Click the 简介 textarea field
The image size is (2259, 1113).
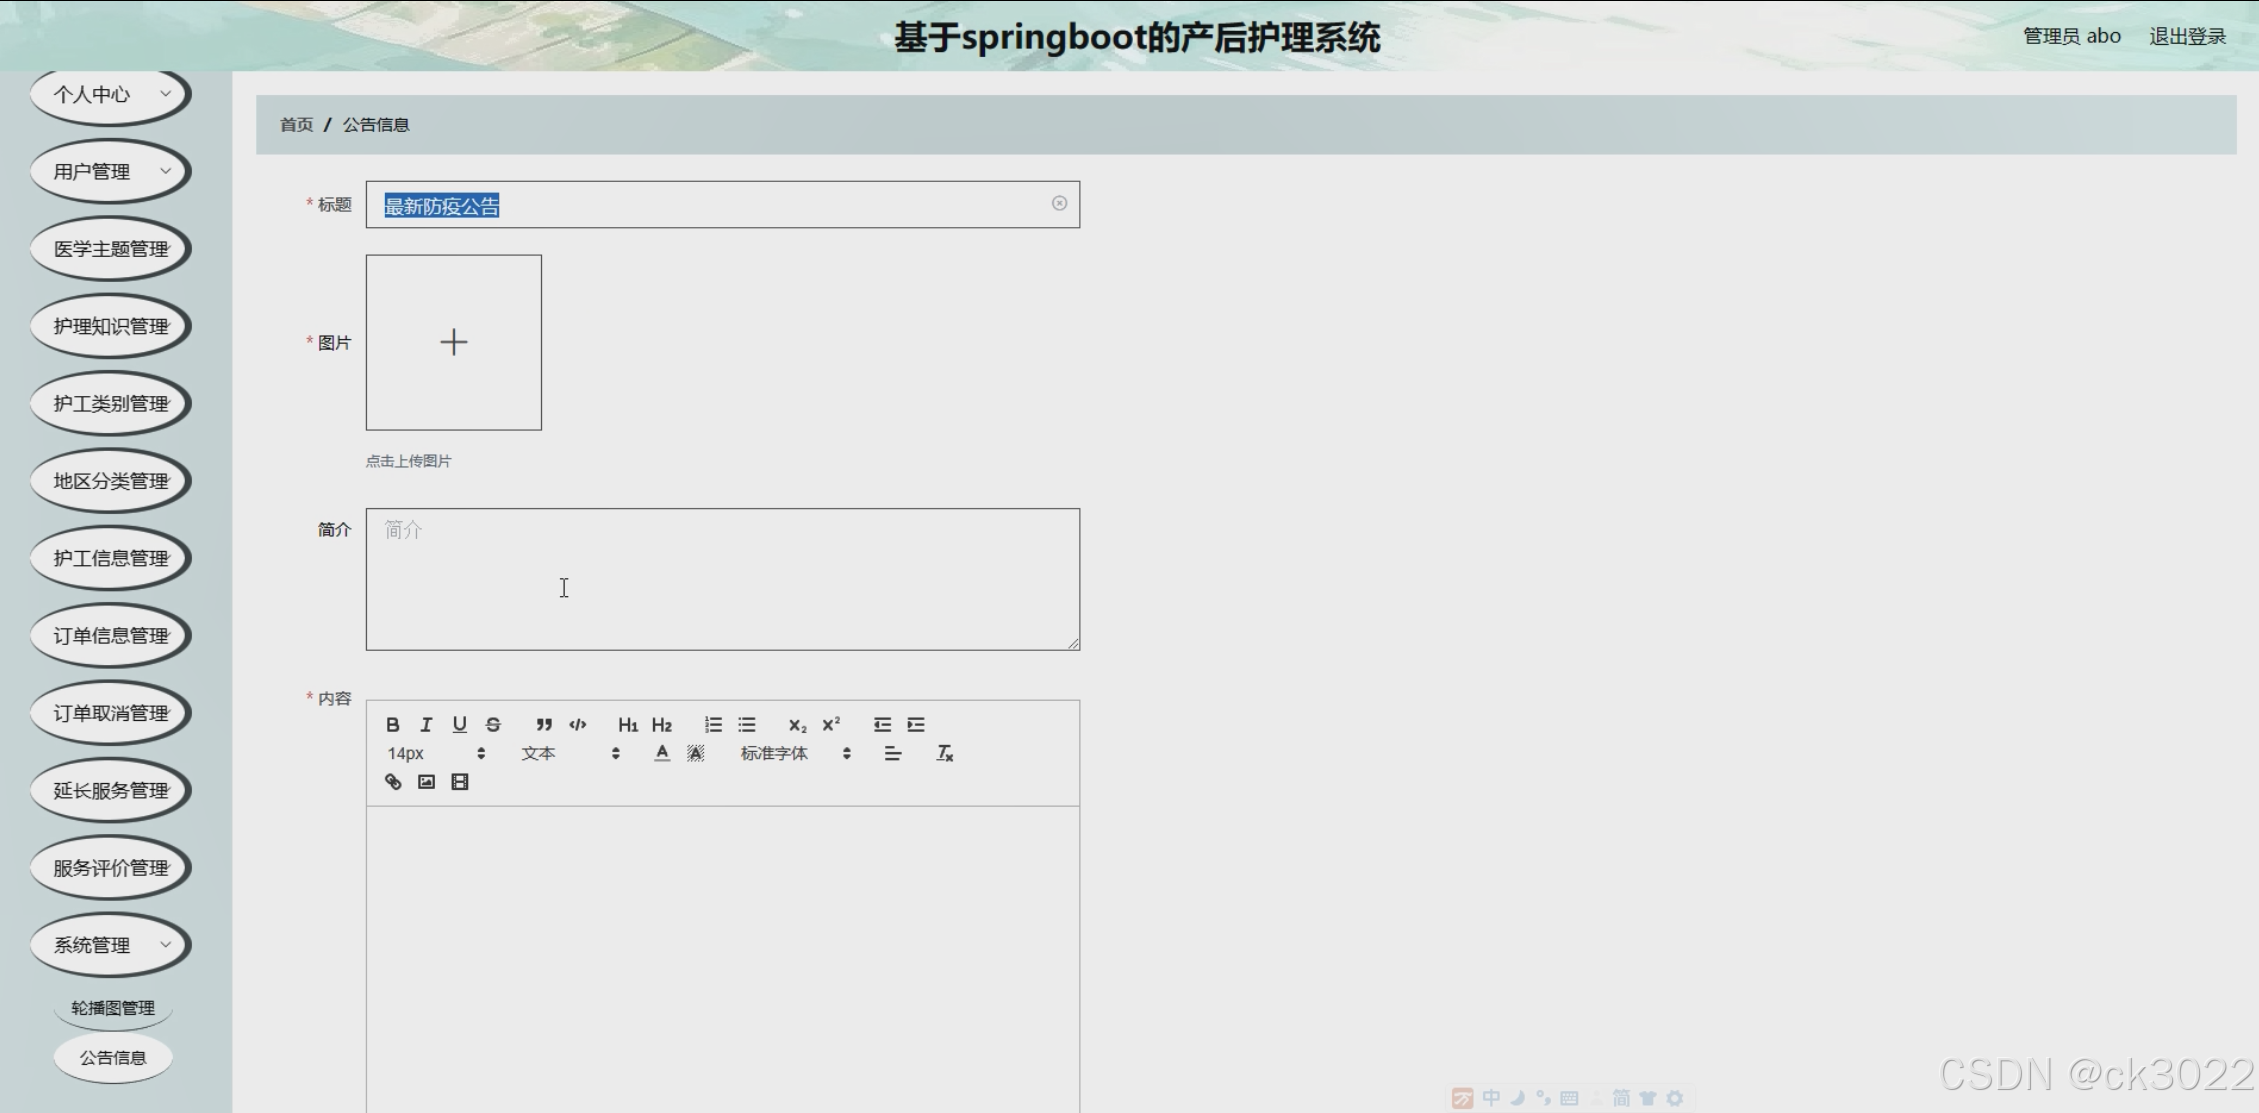[x=722, y=579]
